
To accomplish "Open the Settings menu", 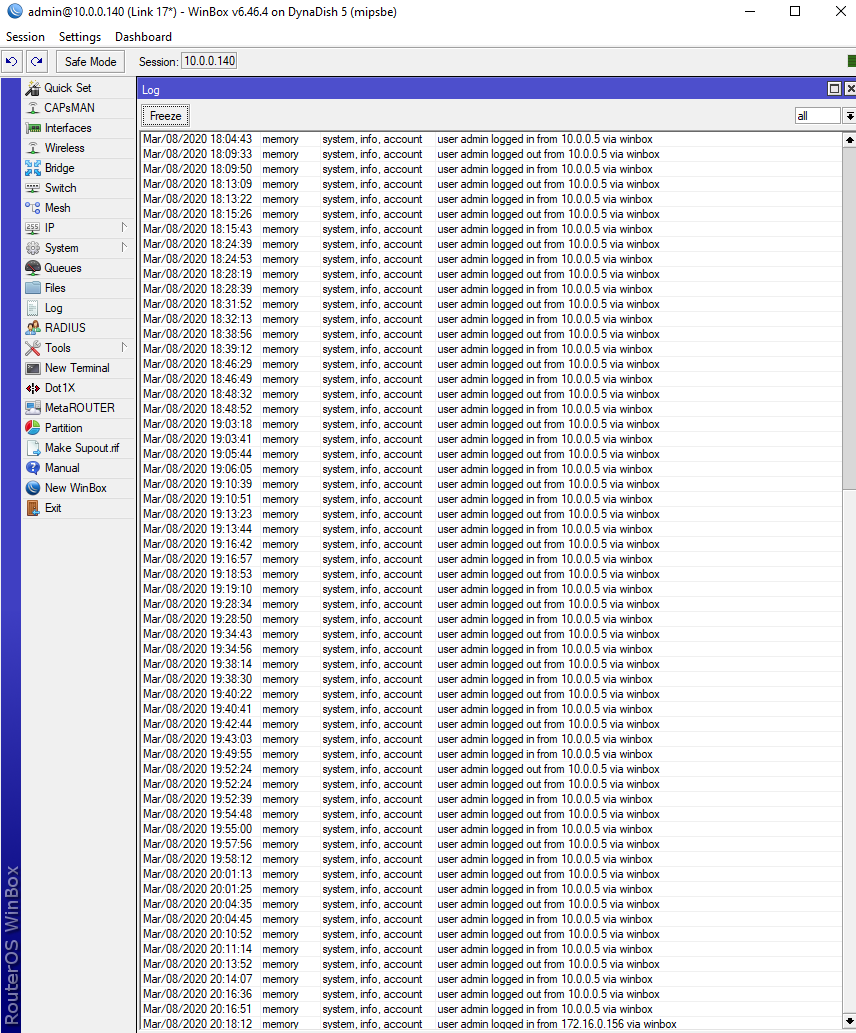I will tap(80, 37).
